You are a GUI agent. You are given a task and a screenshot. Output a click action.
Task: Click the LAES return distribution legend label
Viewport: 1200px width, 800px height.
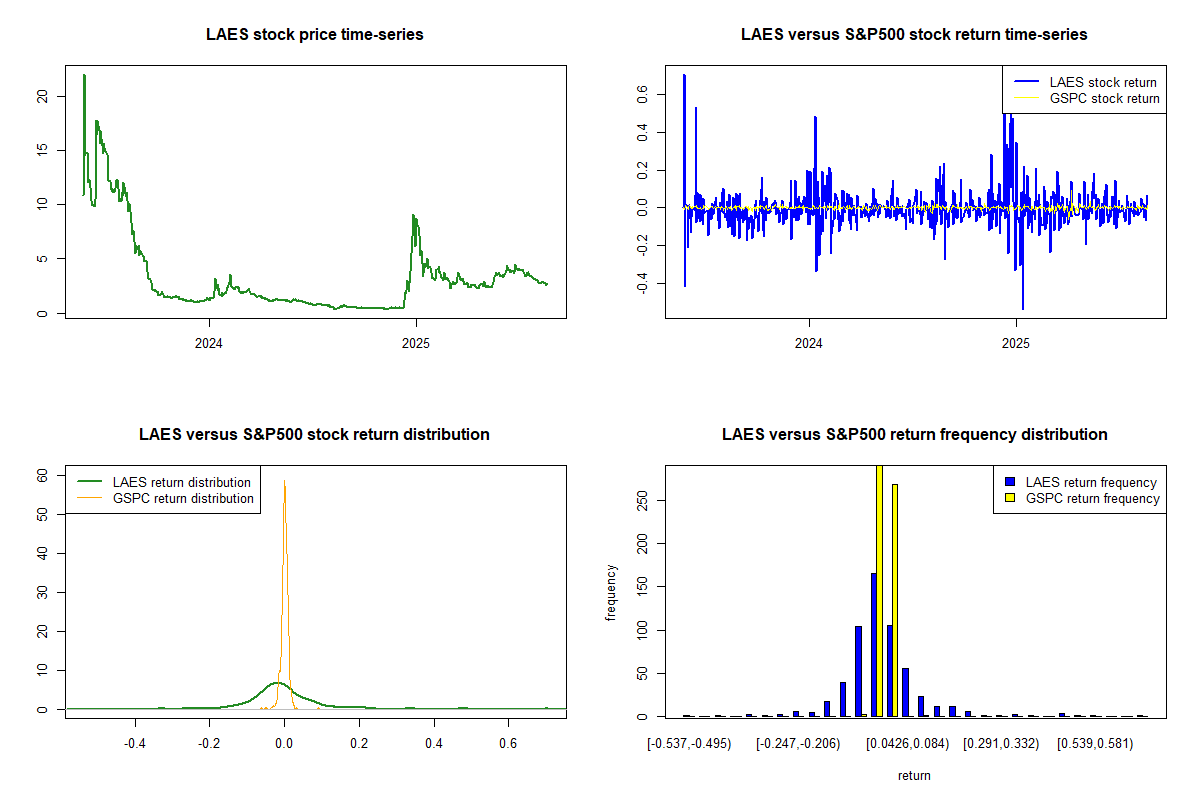[181, 483]
